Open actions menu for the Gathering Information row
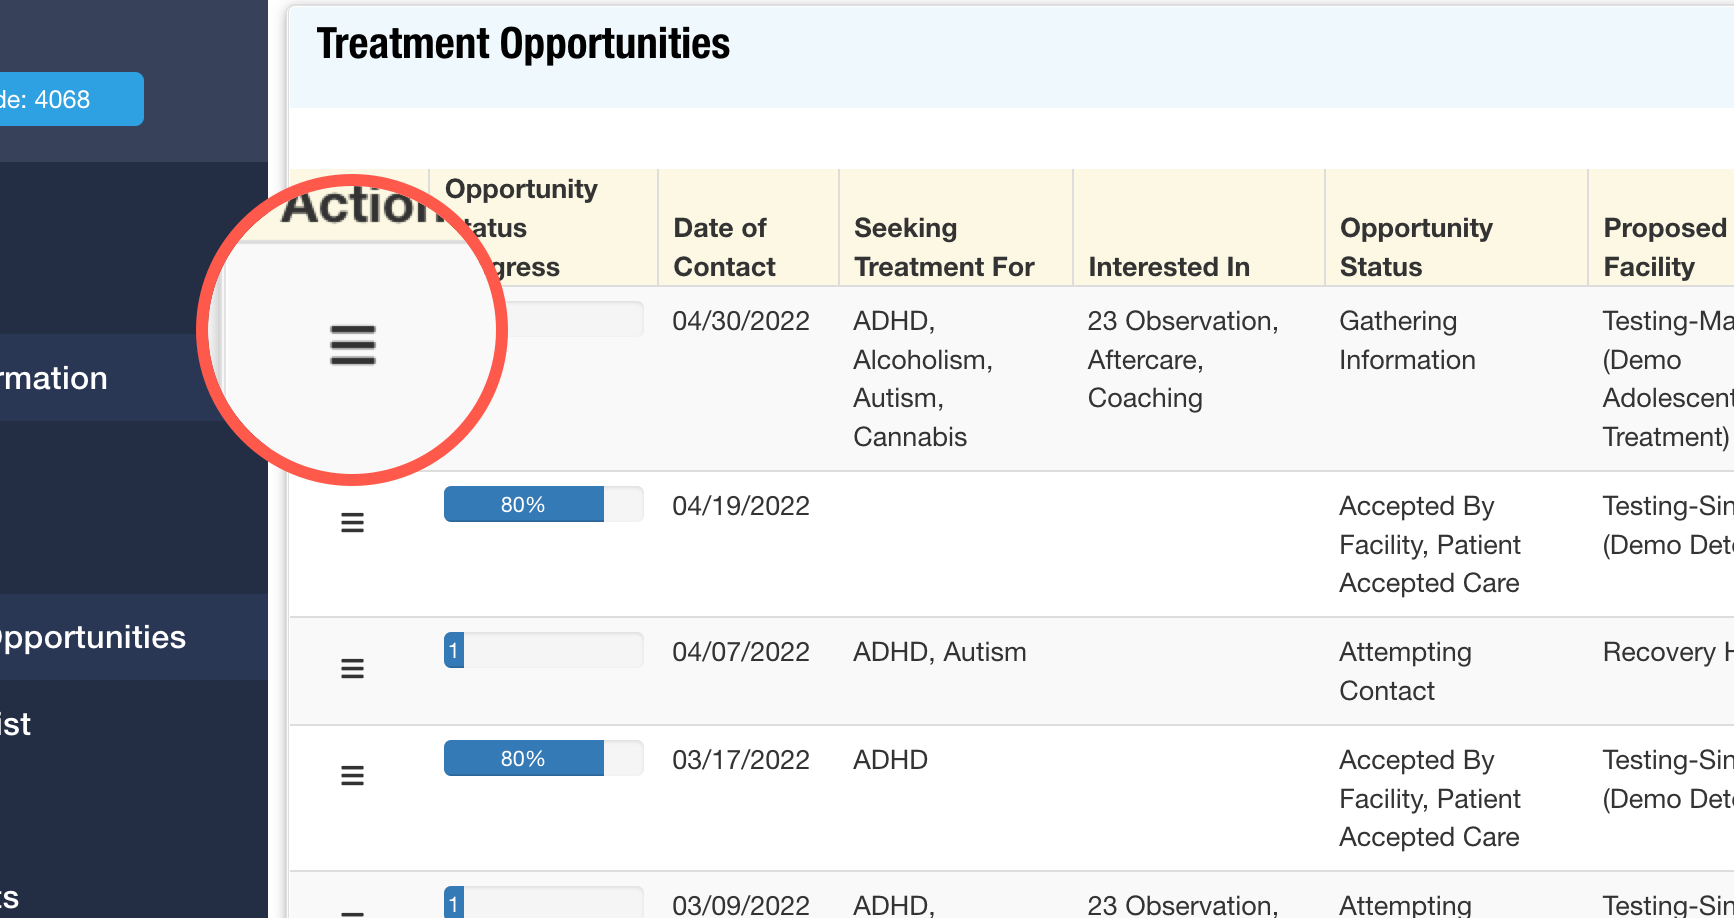 click(352, 345)
